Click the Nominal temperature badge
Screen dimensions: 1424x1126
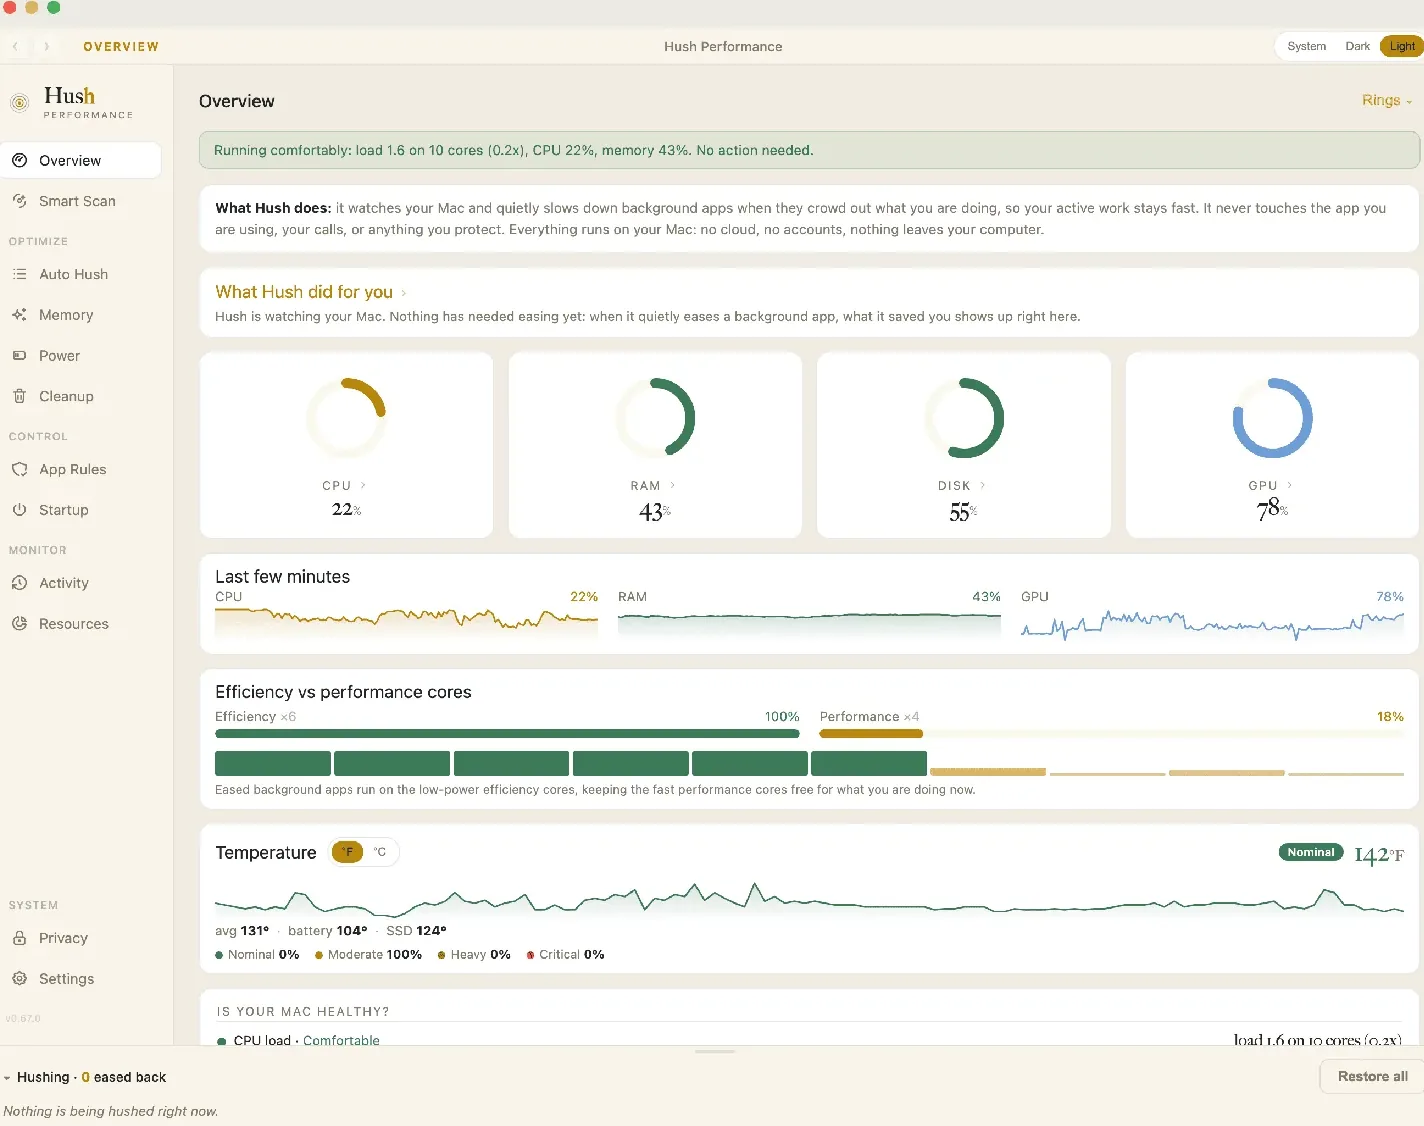pyautogui.click(x=1311, y=852)
